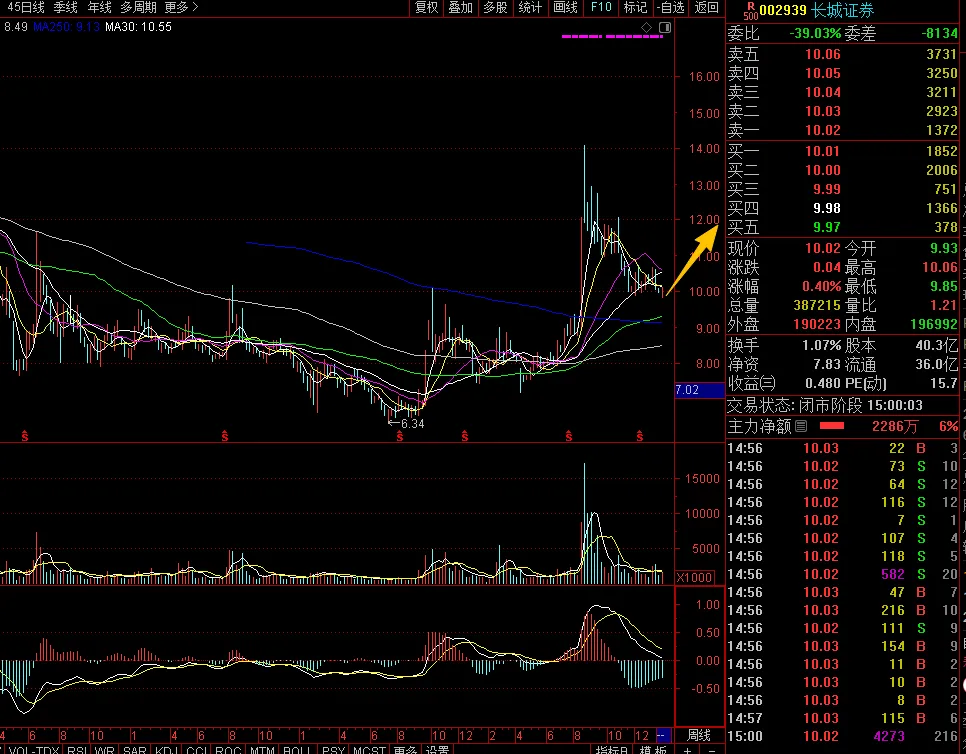The height and width of the screenshot is (754, 966).
Task: Click the diamond icon above the chart
Action: (646, 27)
